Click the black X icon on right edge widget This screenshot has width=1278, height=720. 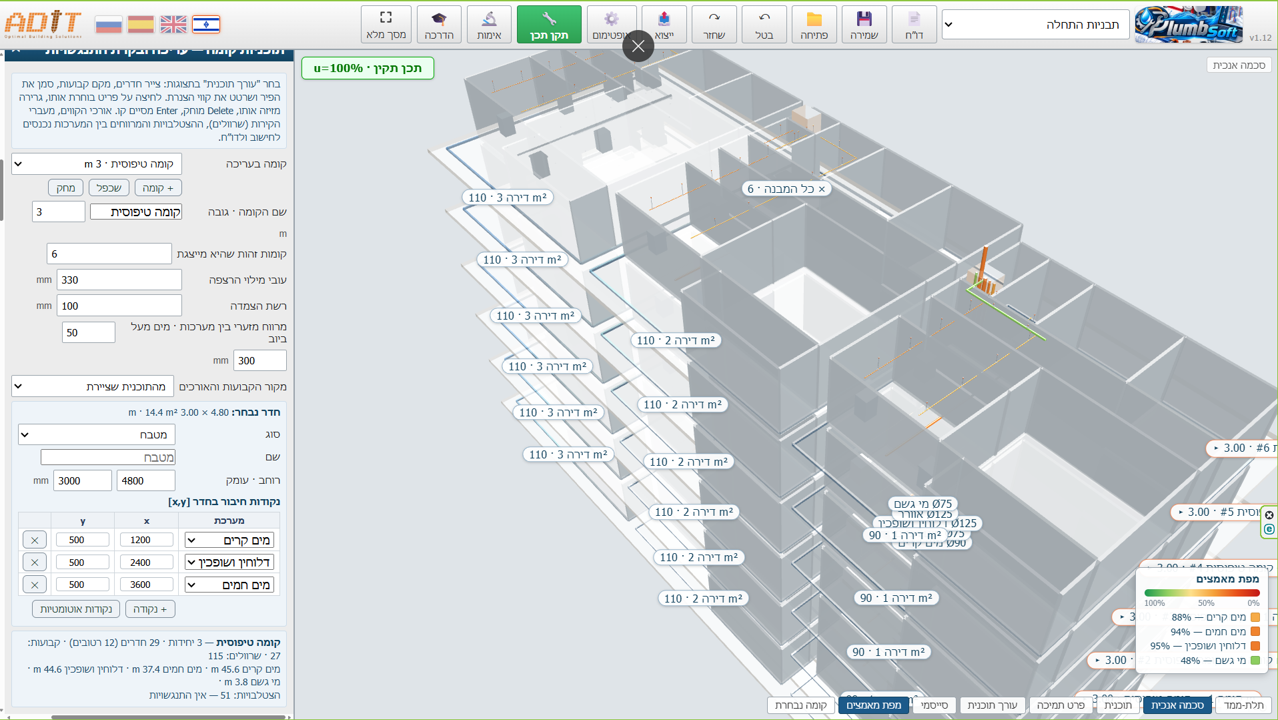pyautogui.click(x=1269, y=515)
